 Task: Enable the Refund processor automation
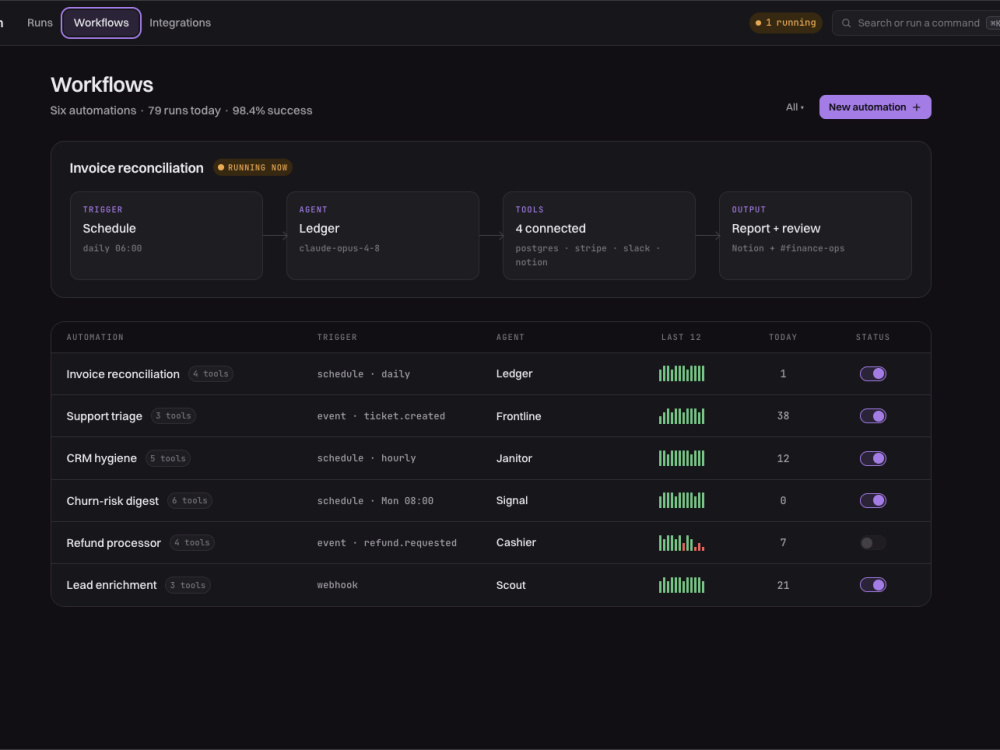873,543
